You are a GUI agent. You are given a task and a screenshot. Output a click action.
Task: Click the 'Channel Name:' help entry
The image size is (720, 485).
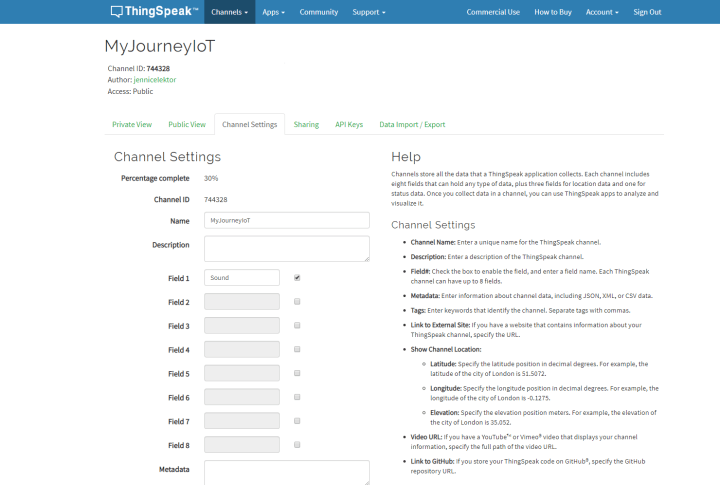coord(506,242)
